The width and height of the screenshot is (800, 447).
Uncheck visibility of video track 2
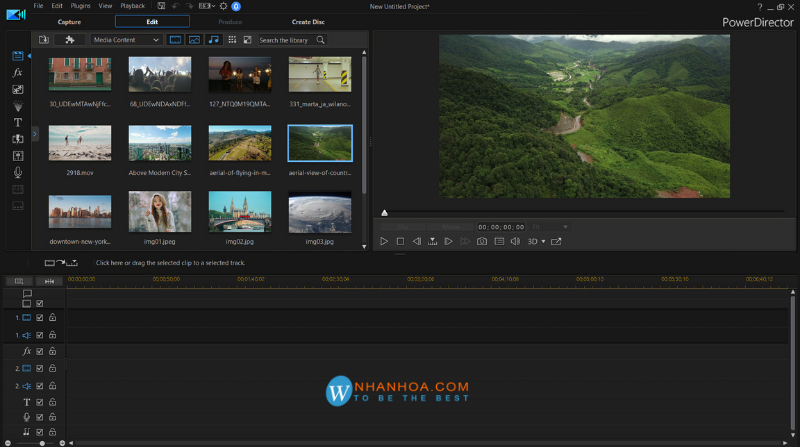(39, 368)
